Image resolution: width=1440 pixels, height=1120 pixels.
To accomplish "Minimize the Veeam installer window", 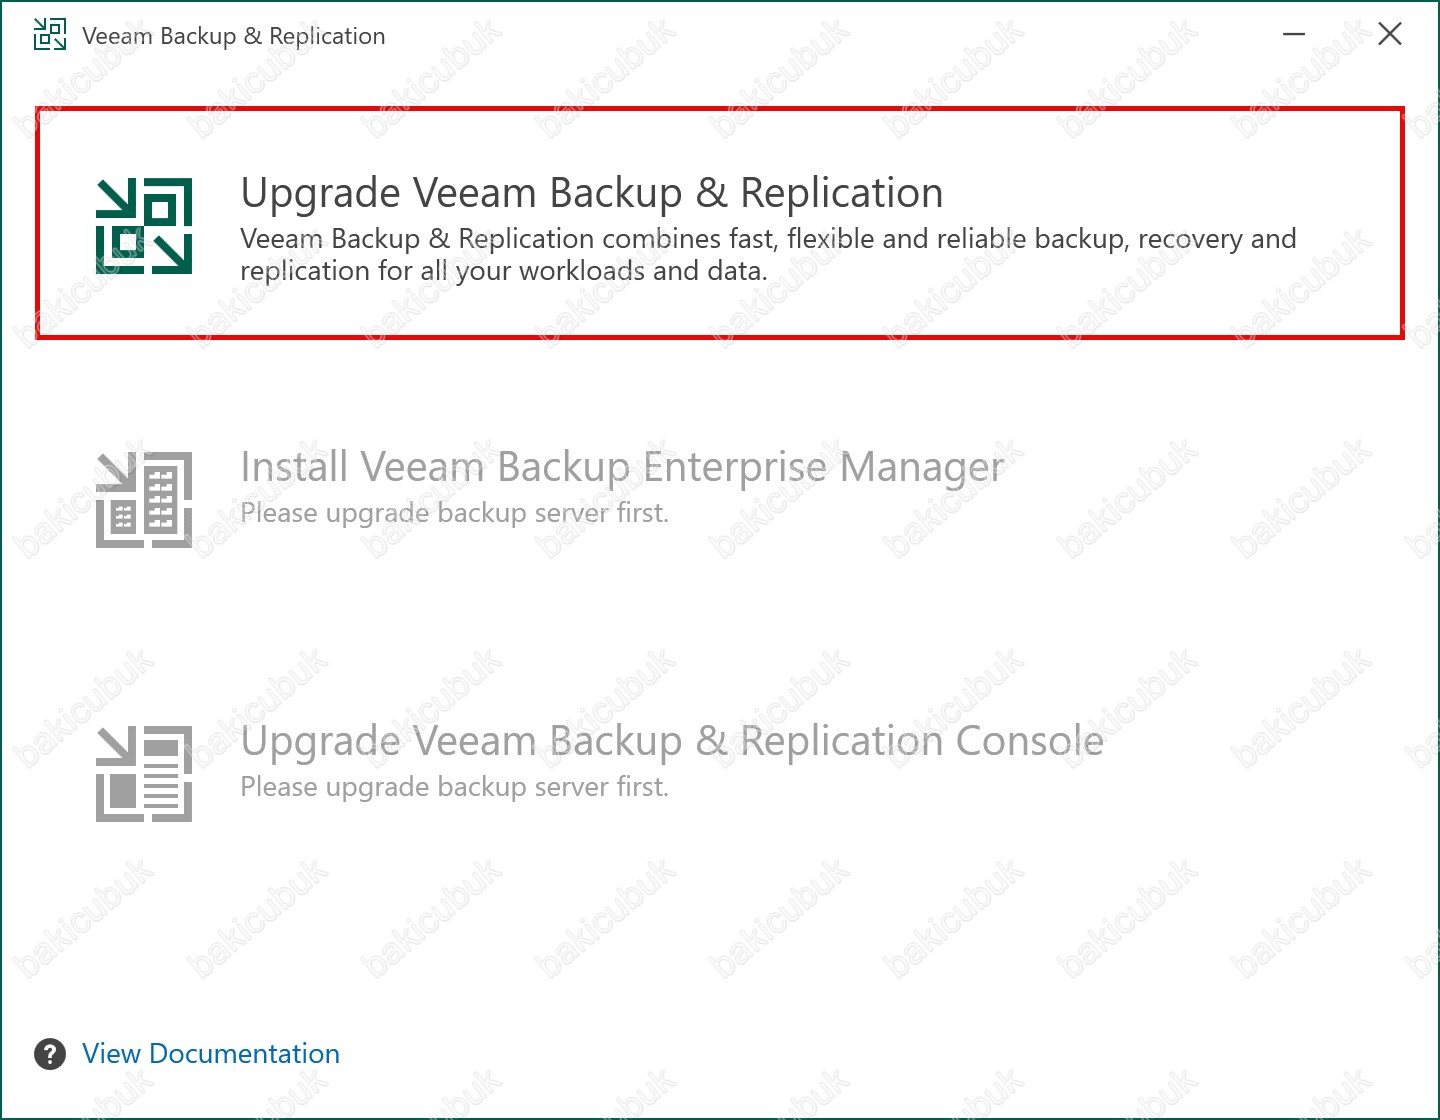I will [x=1294, y=35].
